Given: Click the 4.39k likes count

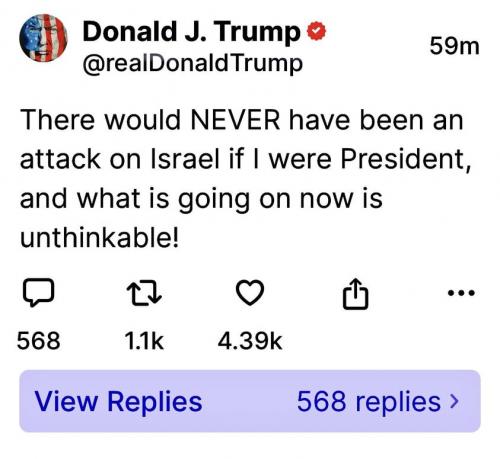Looking at the screenshot, I should tap(250, 341).
